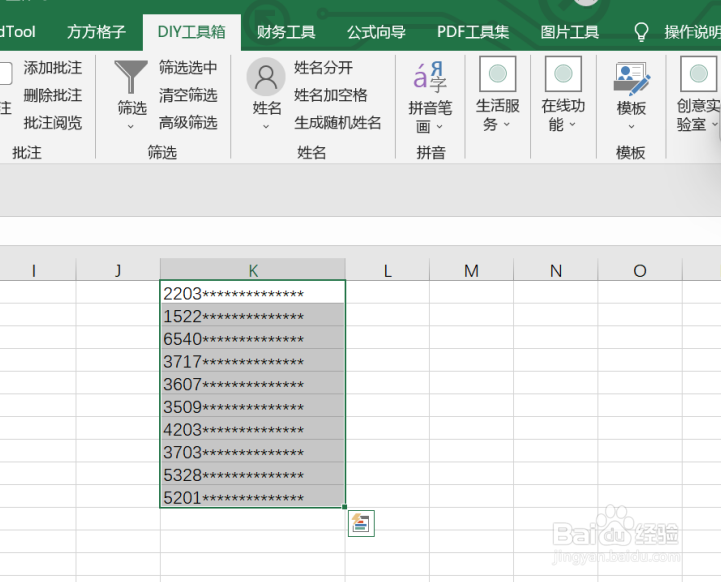Select cell starting with 3717
This screenshot has height=582, width=721.
tap(253, 361)
